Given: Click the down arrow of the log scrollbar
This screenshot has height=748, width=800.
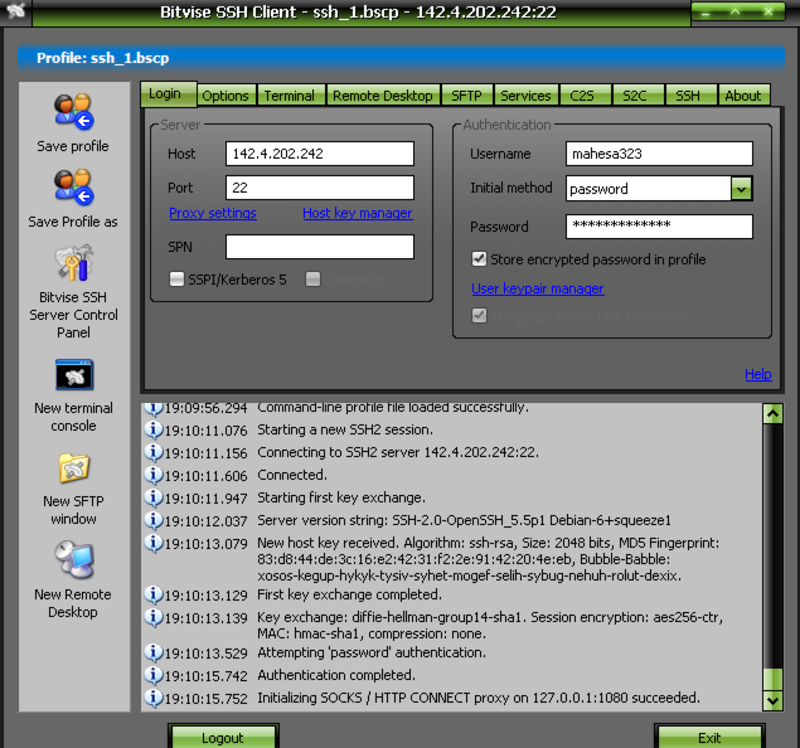Looking at the screenshot, I should coord(774,701).
